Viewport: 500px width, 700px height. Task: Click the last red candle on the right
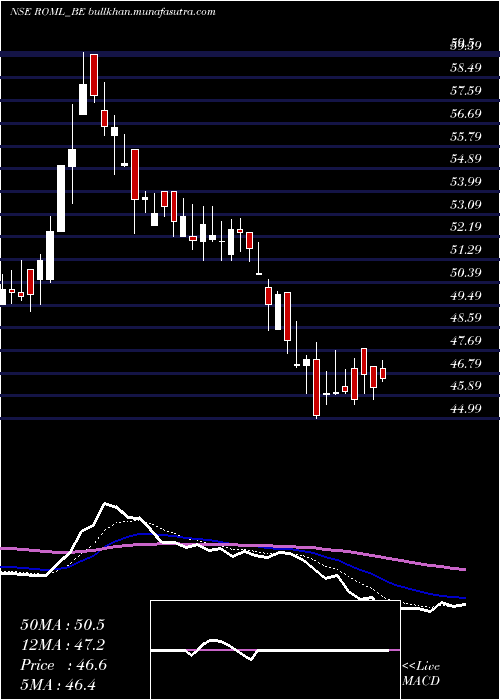(x=383, y=373)
